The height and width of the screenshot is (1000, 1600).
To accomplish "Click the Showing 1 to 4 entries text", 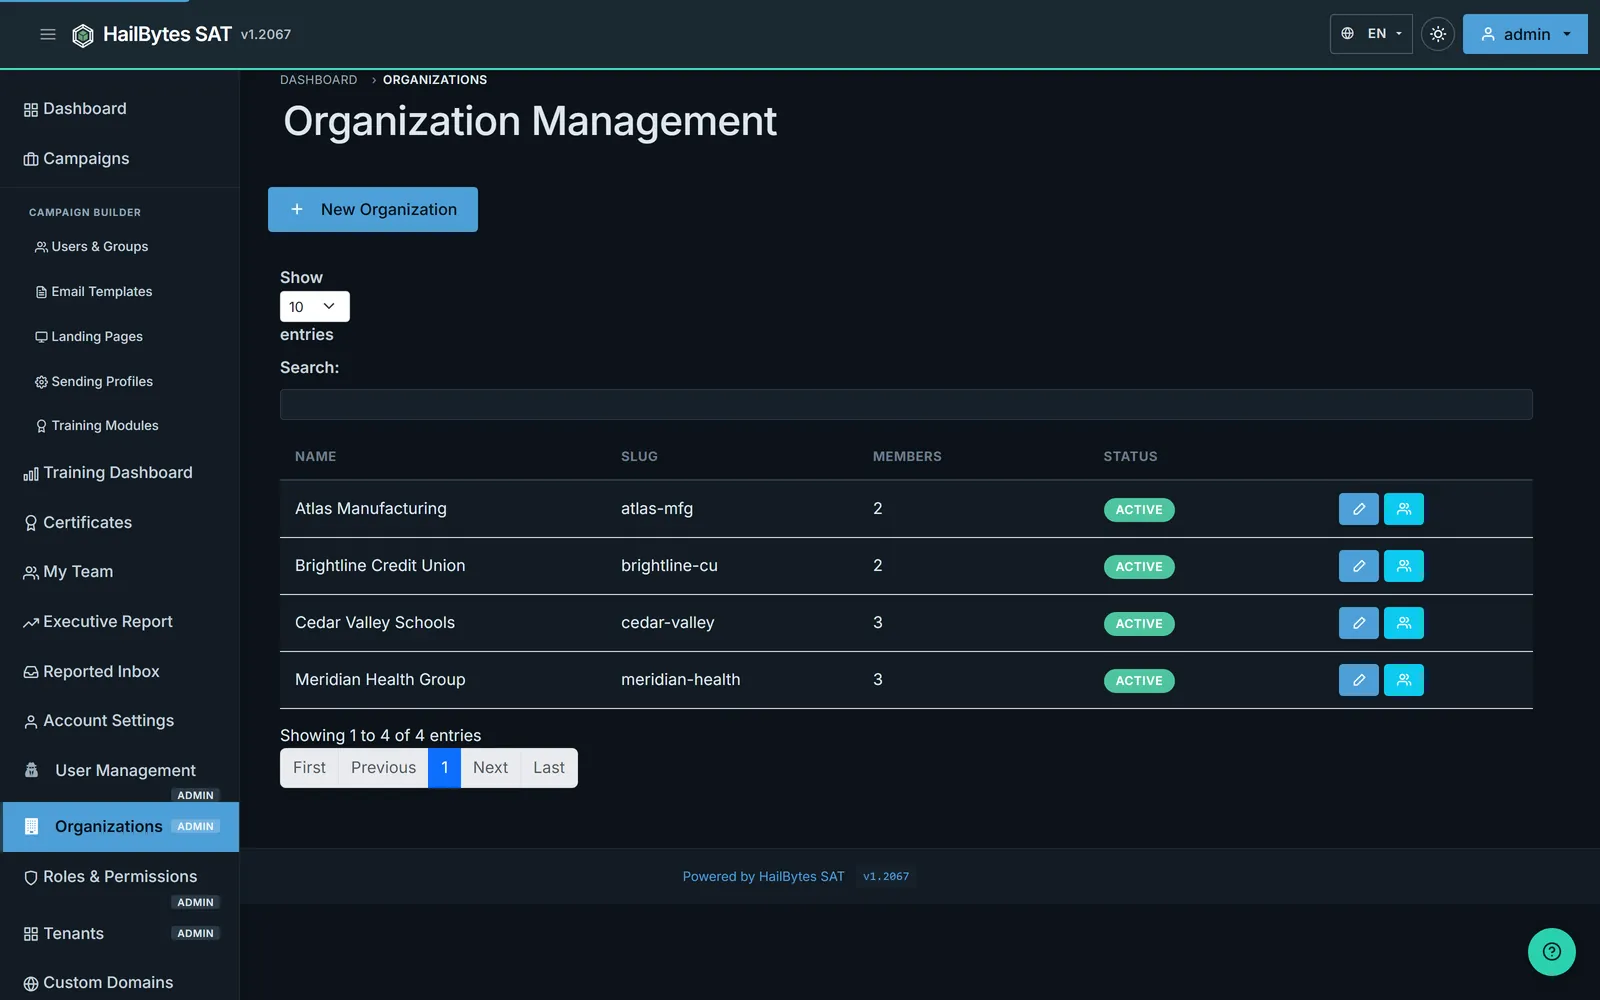I will click(380, 736).
